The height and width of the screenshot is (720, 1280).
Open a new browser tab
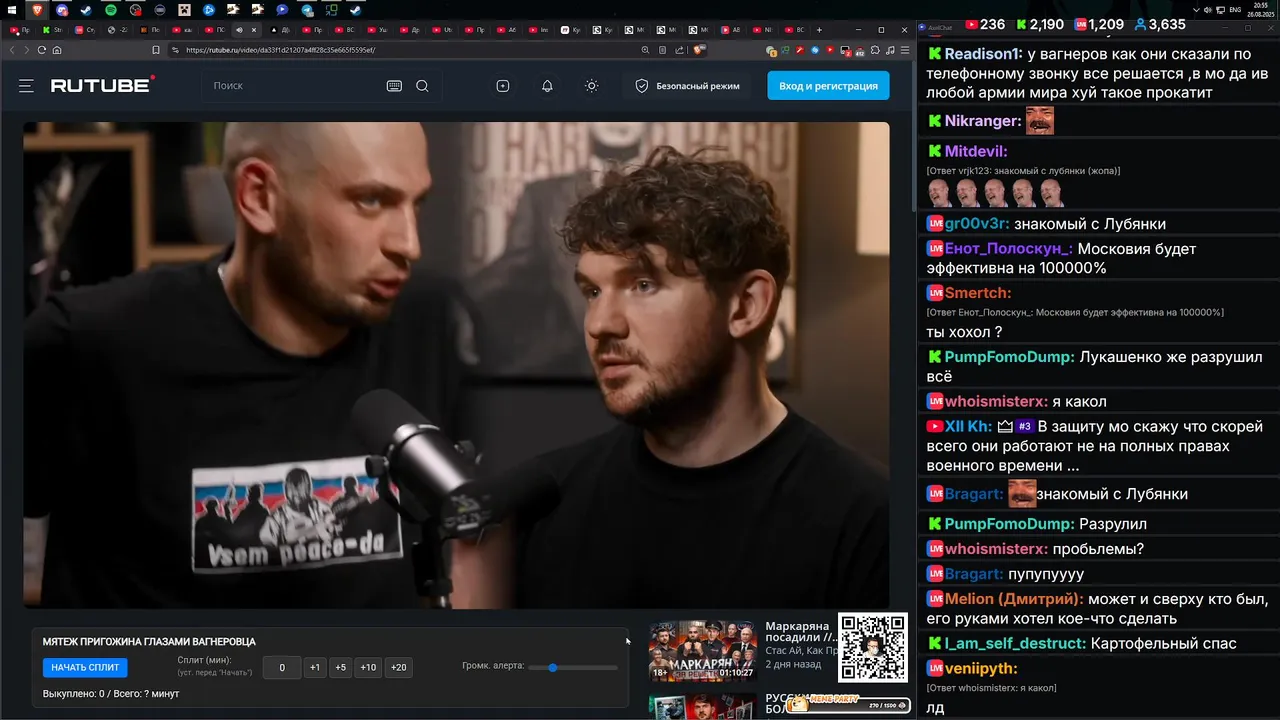tap(819, 30)
